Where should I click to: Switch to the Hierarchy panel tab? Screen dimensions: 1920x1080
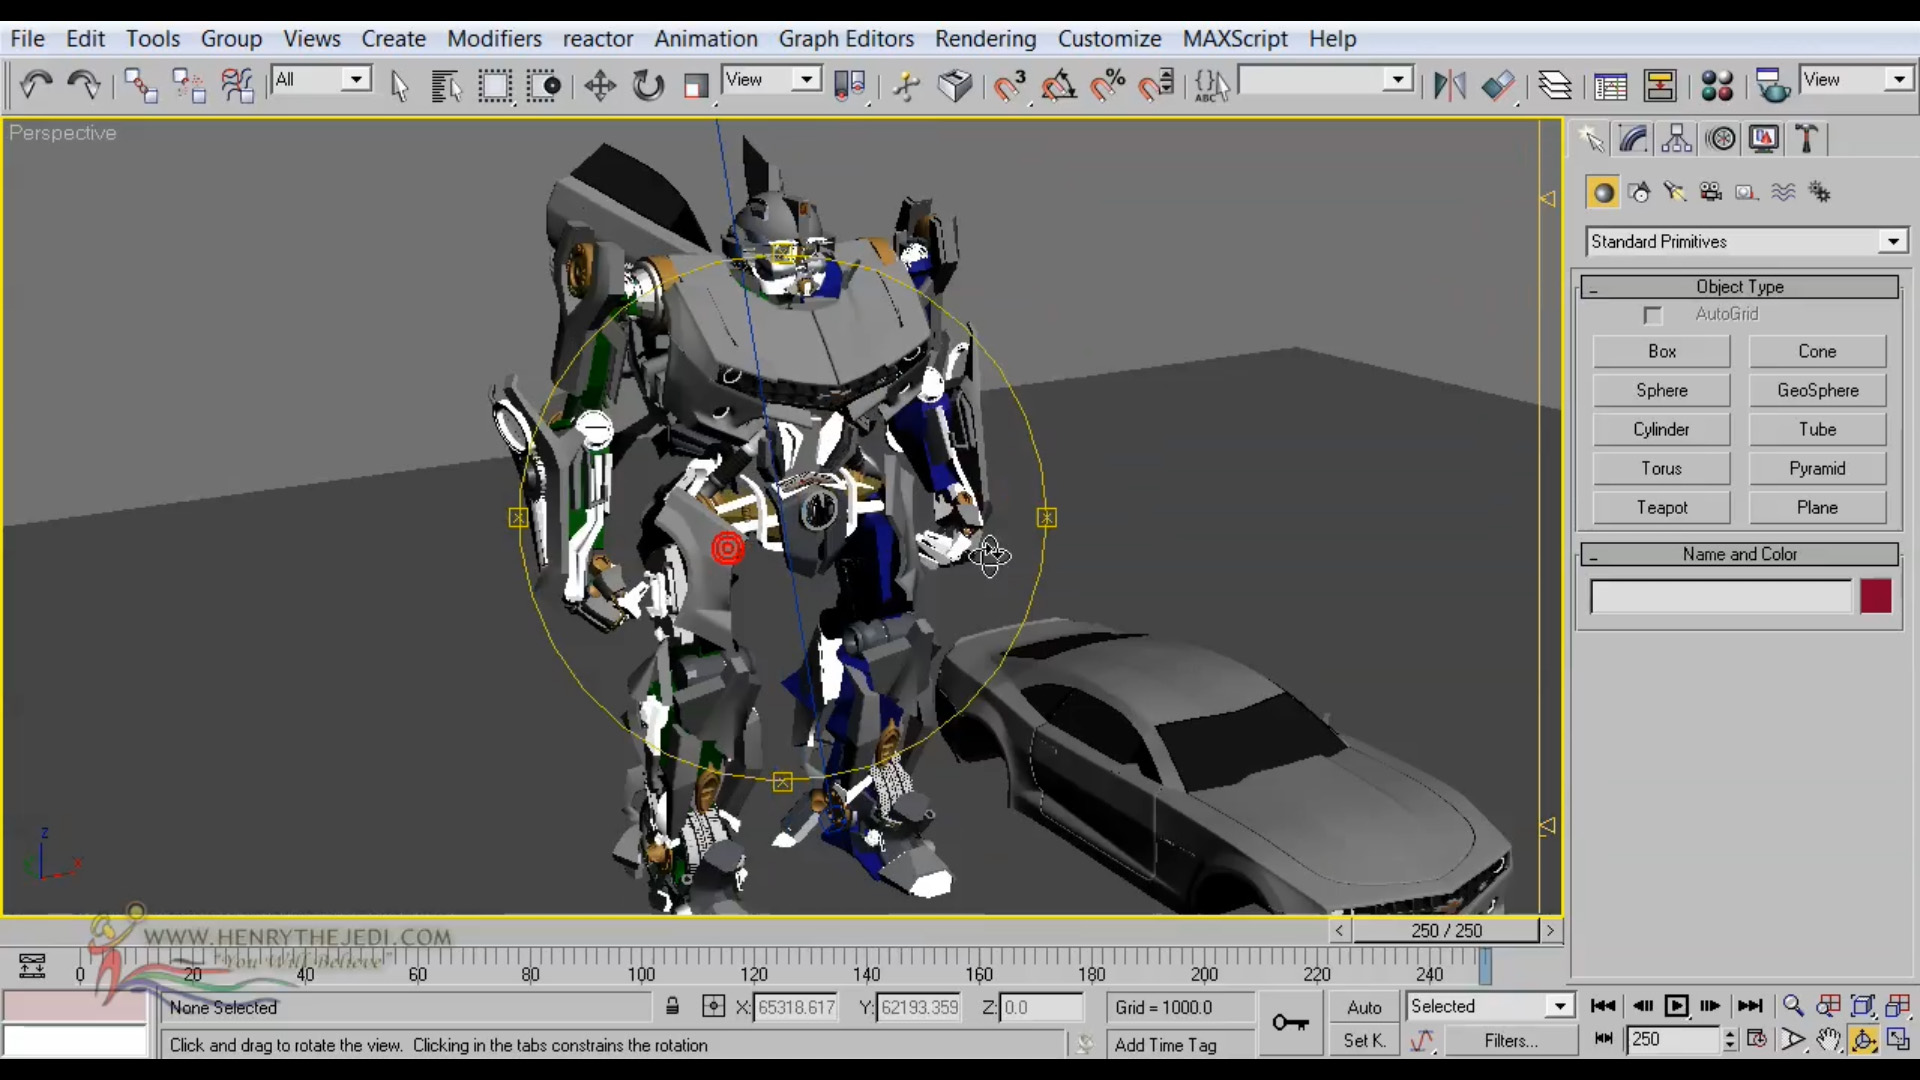pyautogui.click(x=1677, y=139)
